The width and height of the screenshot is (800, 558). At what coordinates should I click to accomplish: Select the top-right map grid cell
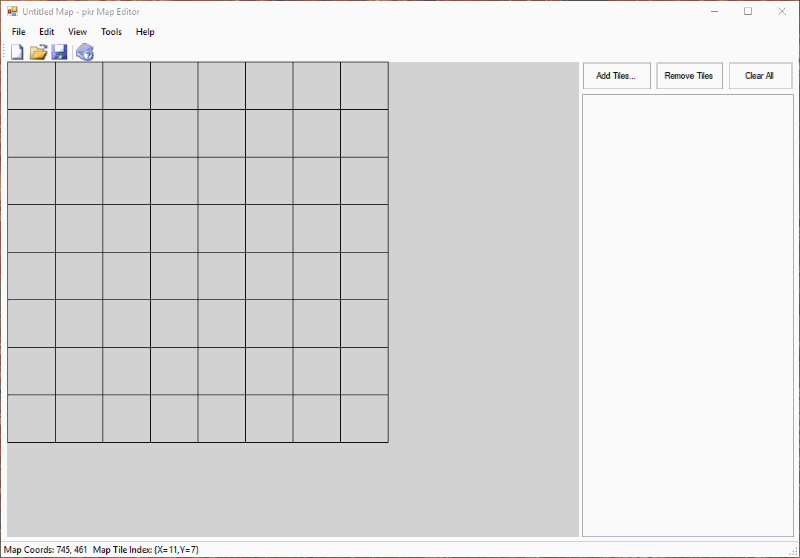(x=364, y=86)
